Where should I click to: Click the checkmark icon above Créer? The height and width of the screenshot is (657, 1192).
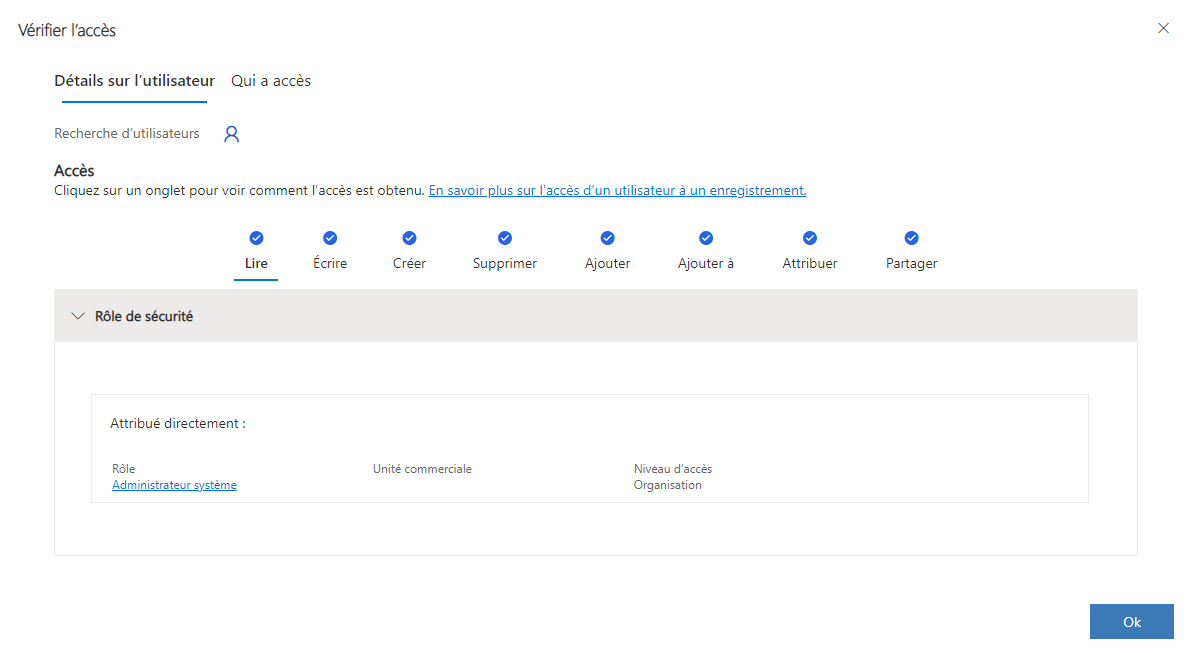pyautogui.click(x=409, y=238)
